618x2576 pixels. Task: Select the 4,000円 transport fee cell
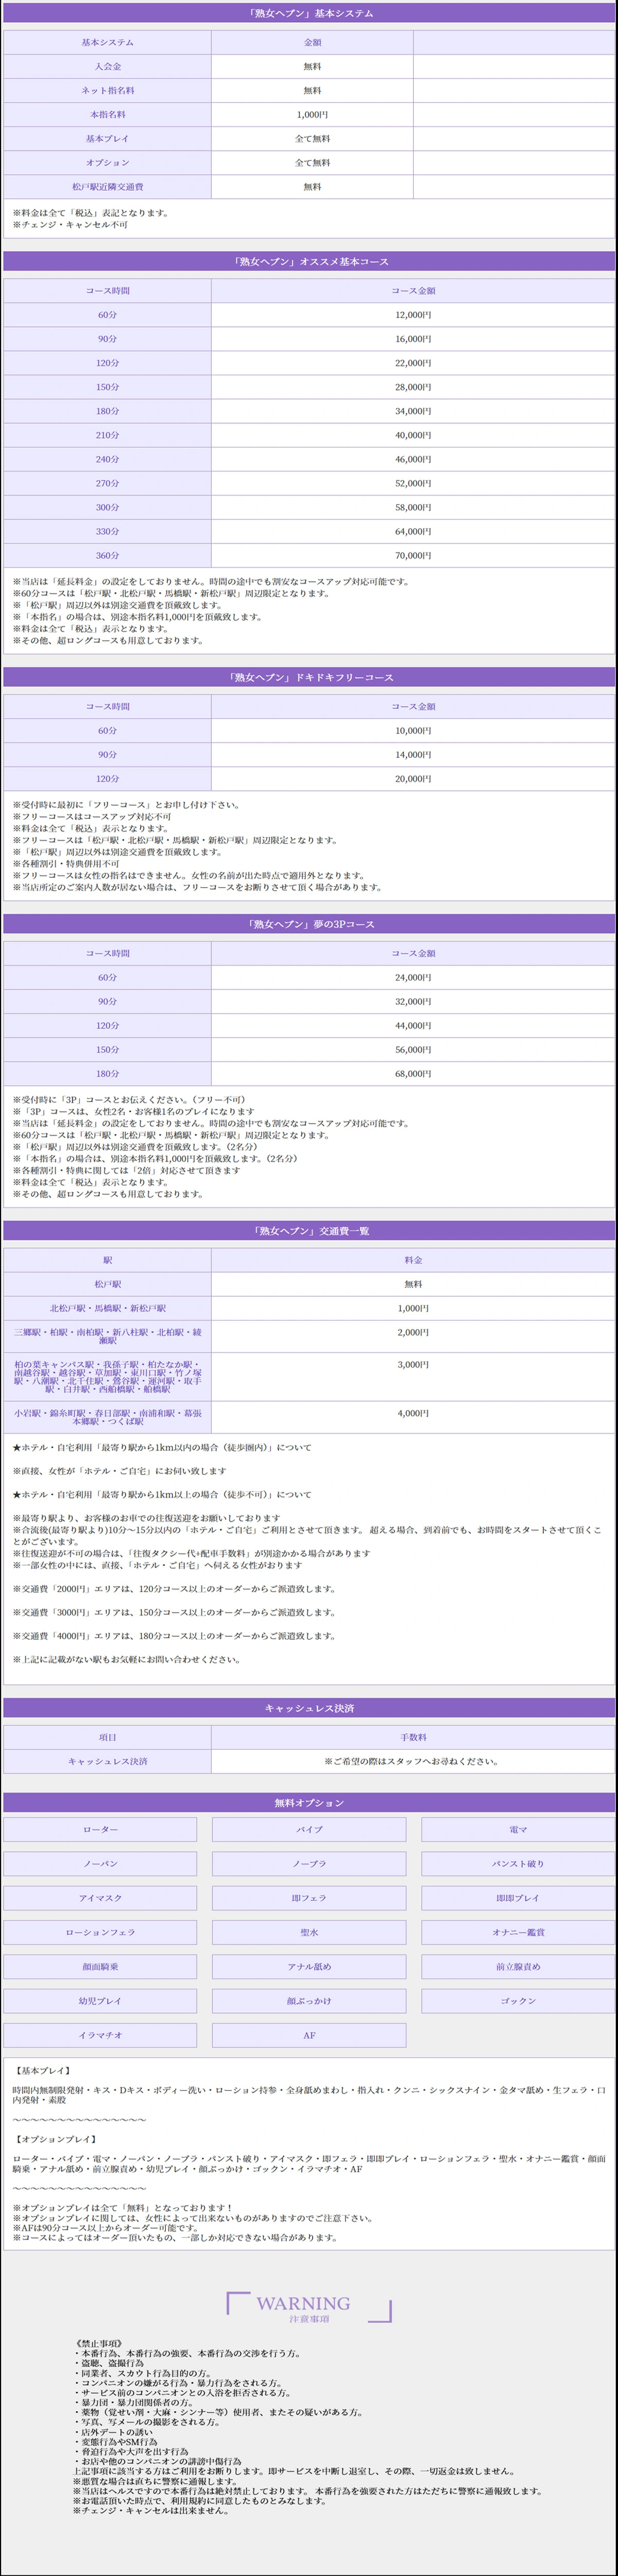click(412, 1413)
